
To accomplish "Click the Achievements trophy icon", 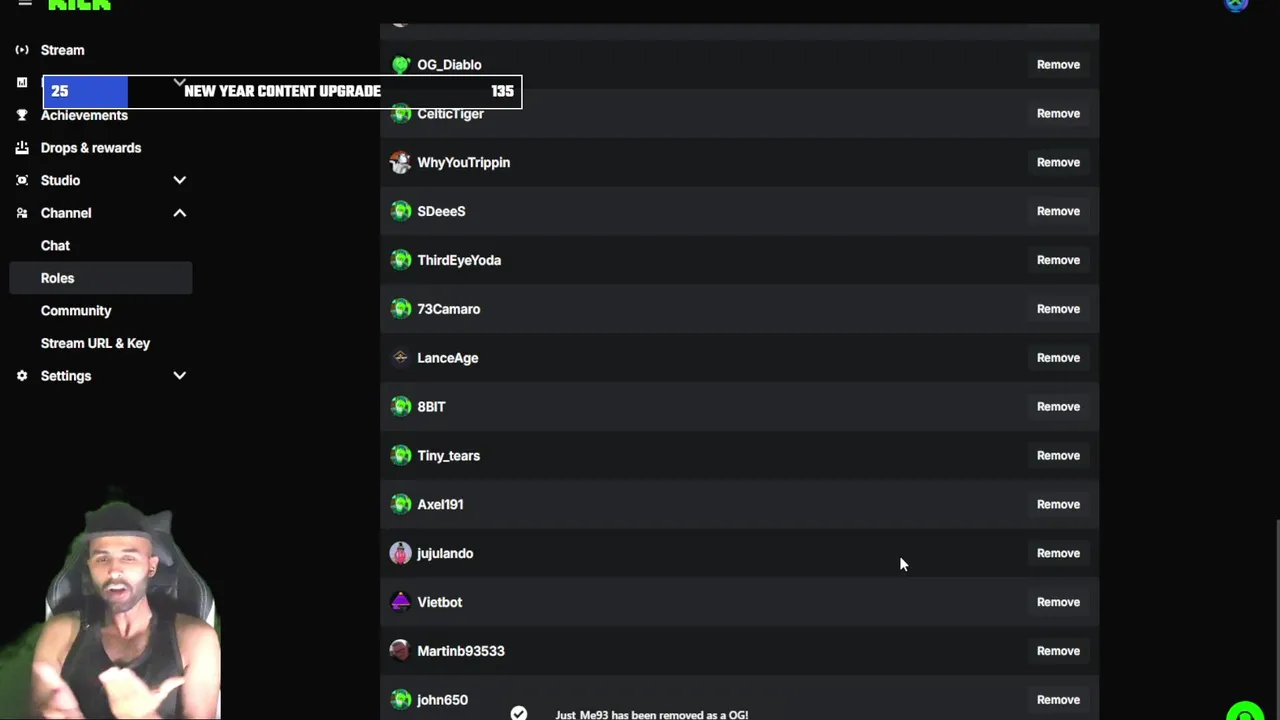I will click(22, 115).
